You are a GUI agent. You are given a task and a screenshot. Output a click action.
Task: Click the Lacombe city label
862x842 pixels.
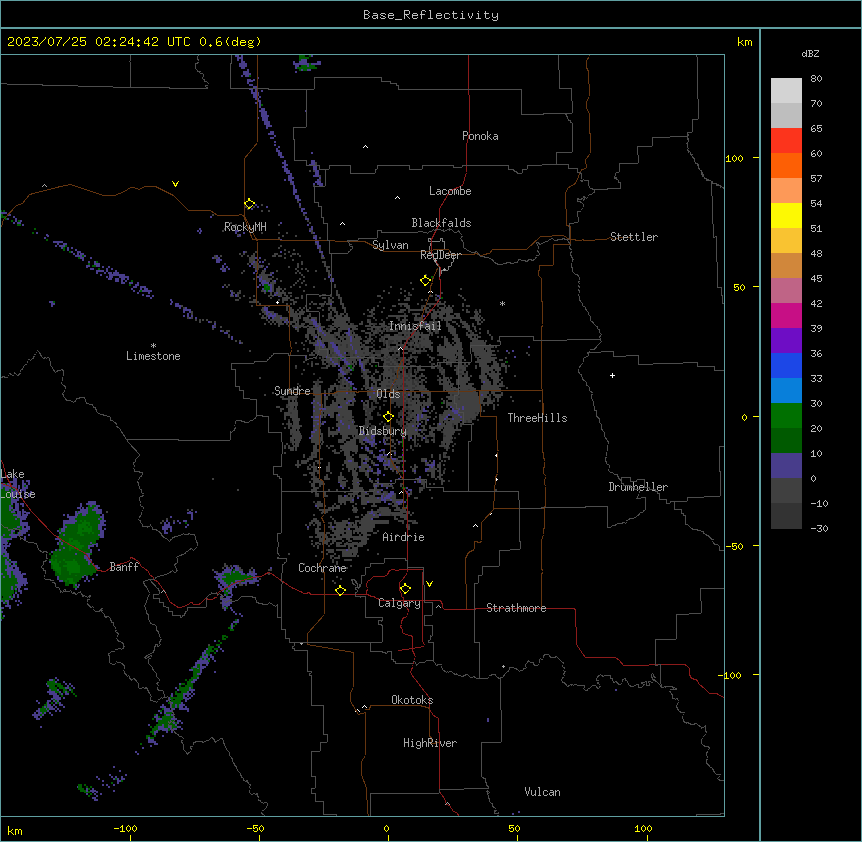click(x=450, y=191)
